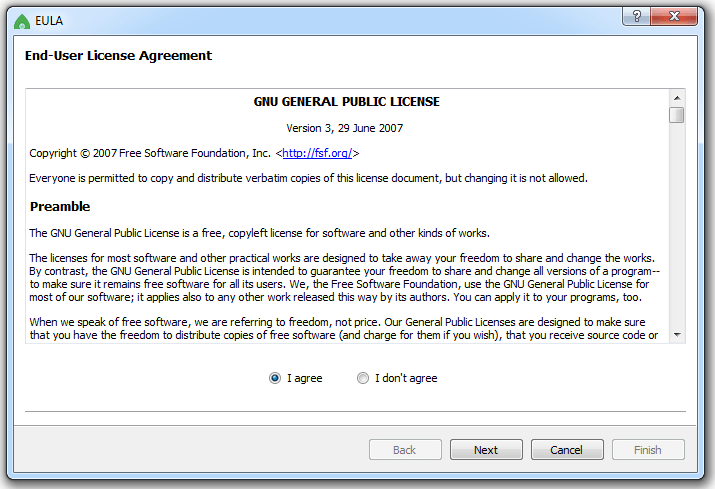
Task: Click the EULA title bar text
Action: point(51,18)
